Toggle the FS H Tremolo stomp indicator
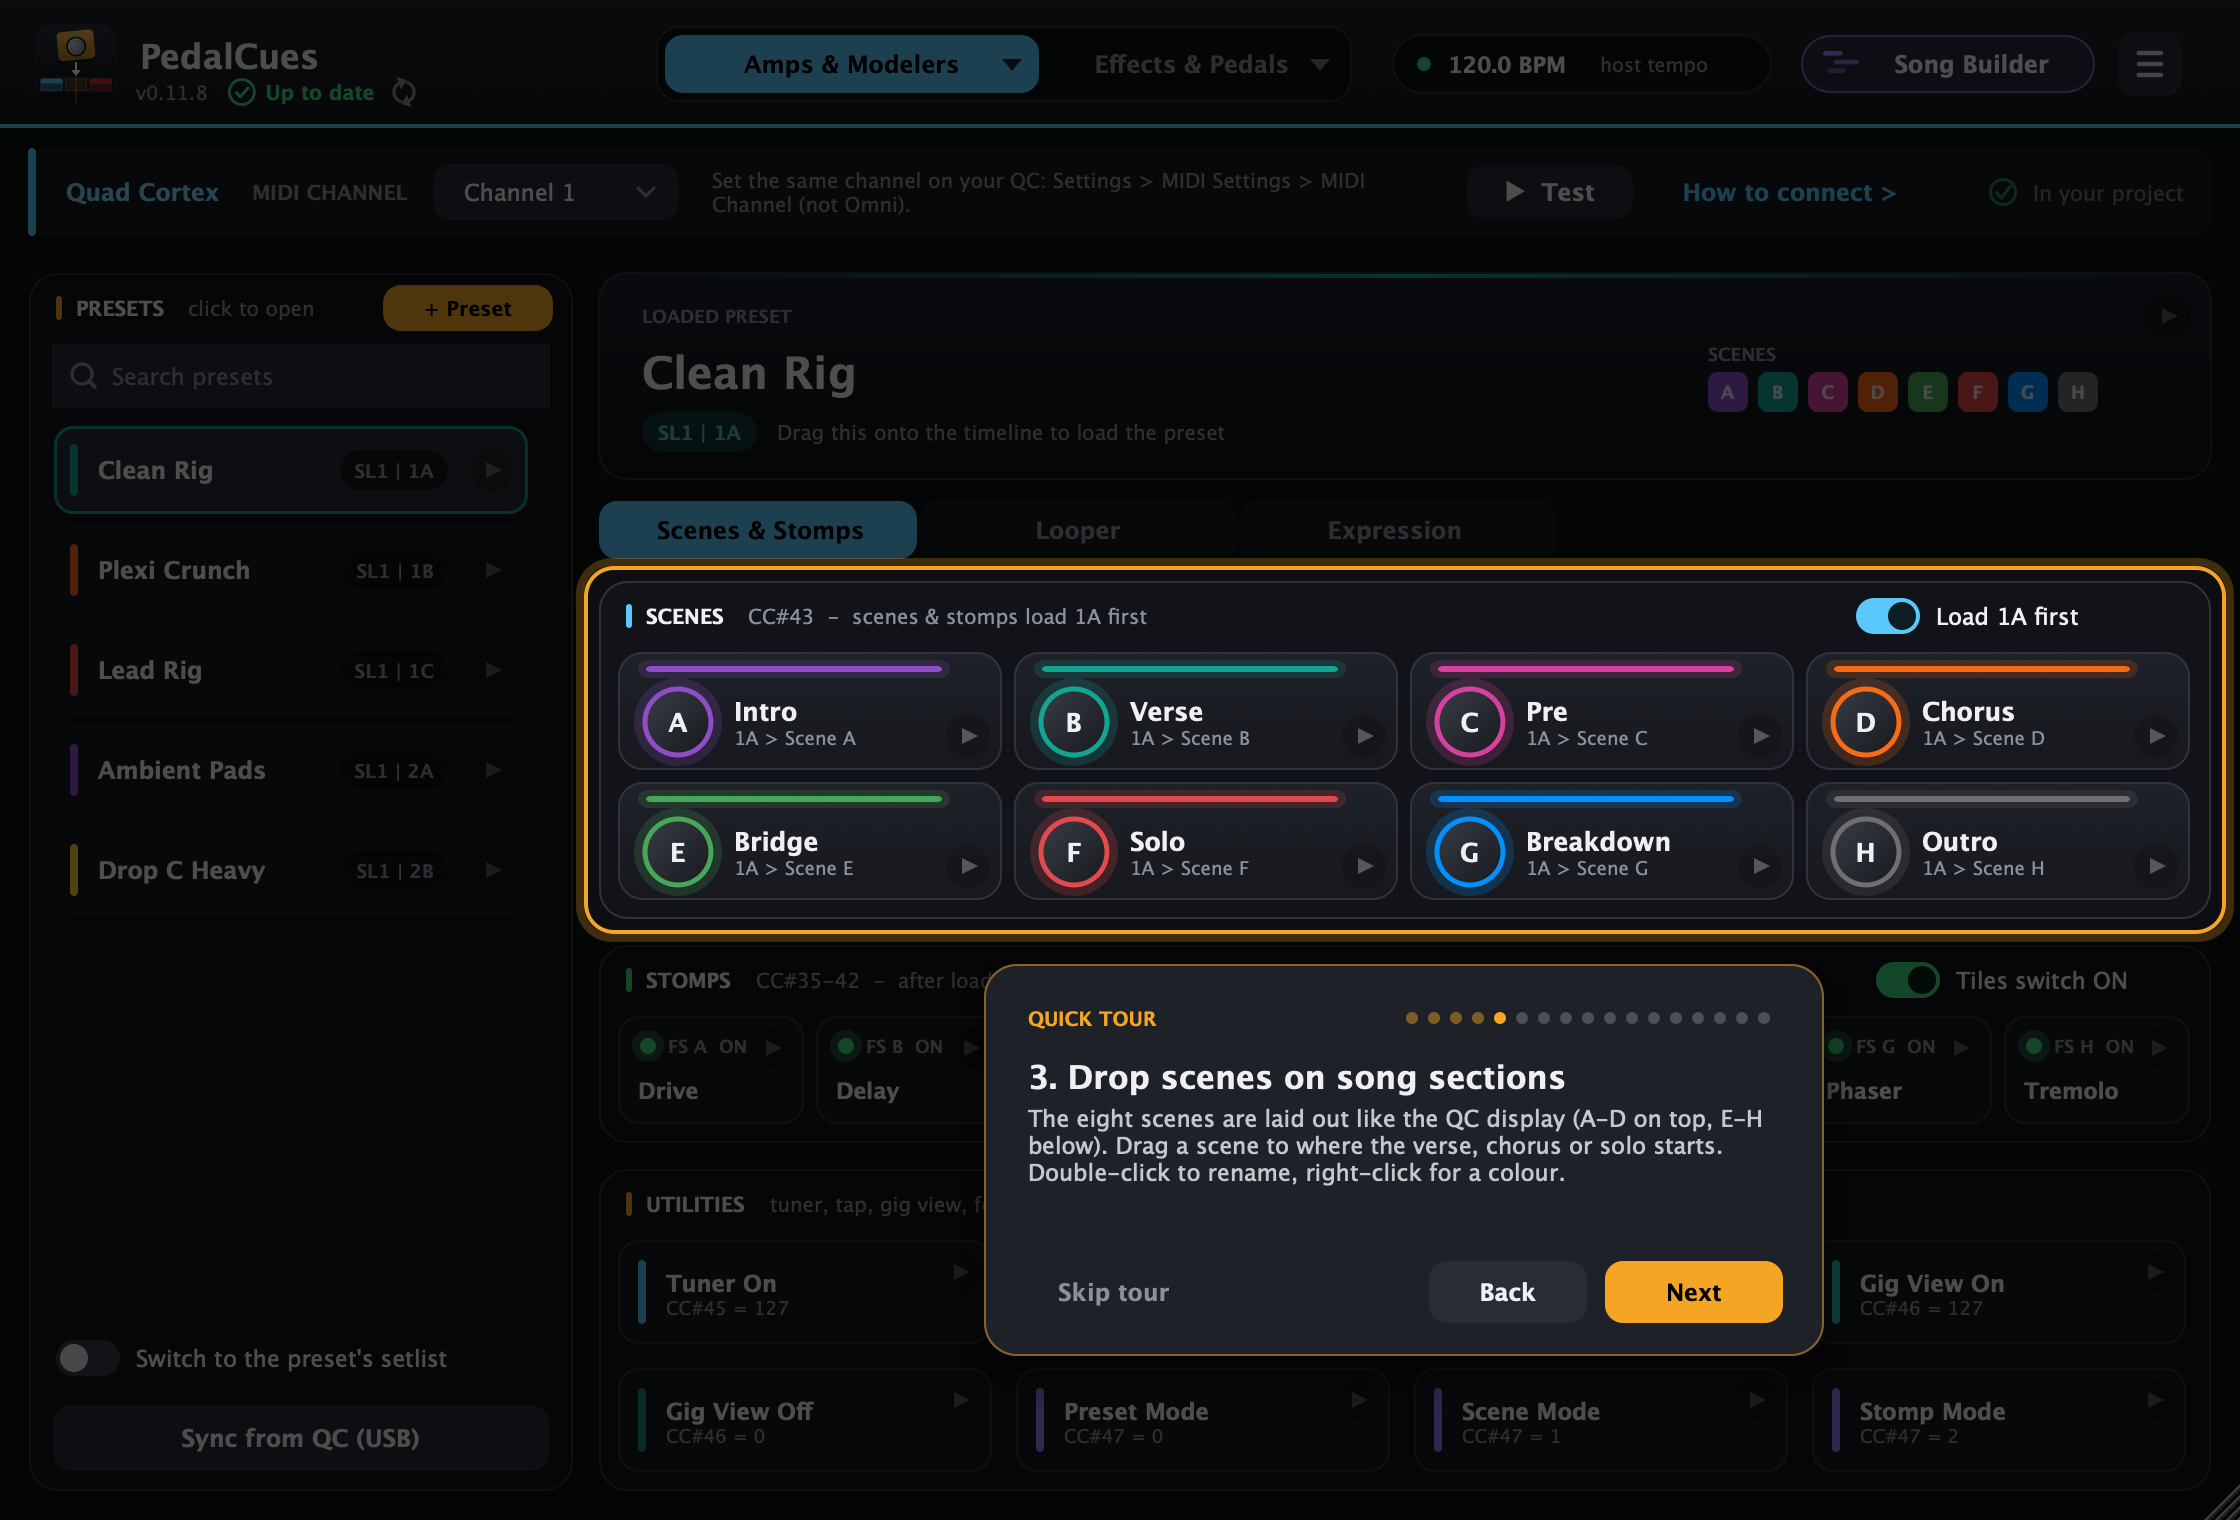This screenshot has height=1520, width=2240. [2034, 1046]
